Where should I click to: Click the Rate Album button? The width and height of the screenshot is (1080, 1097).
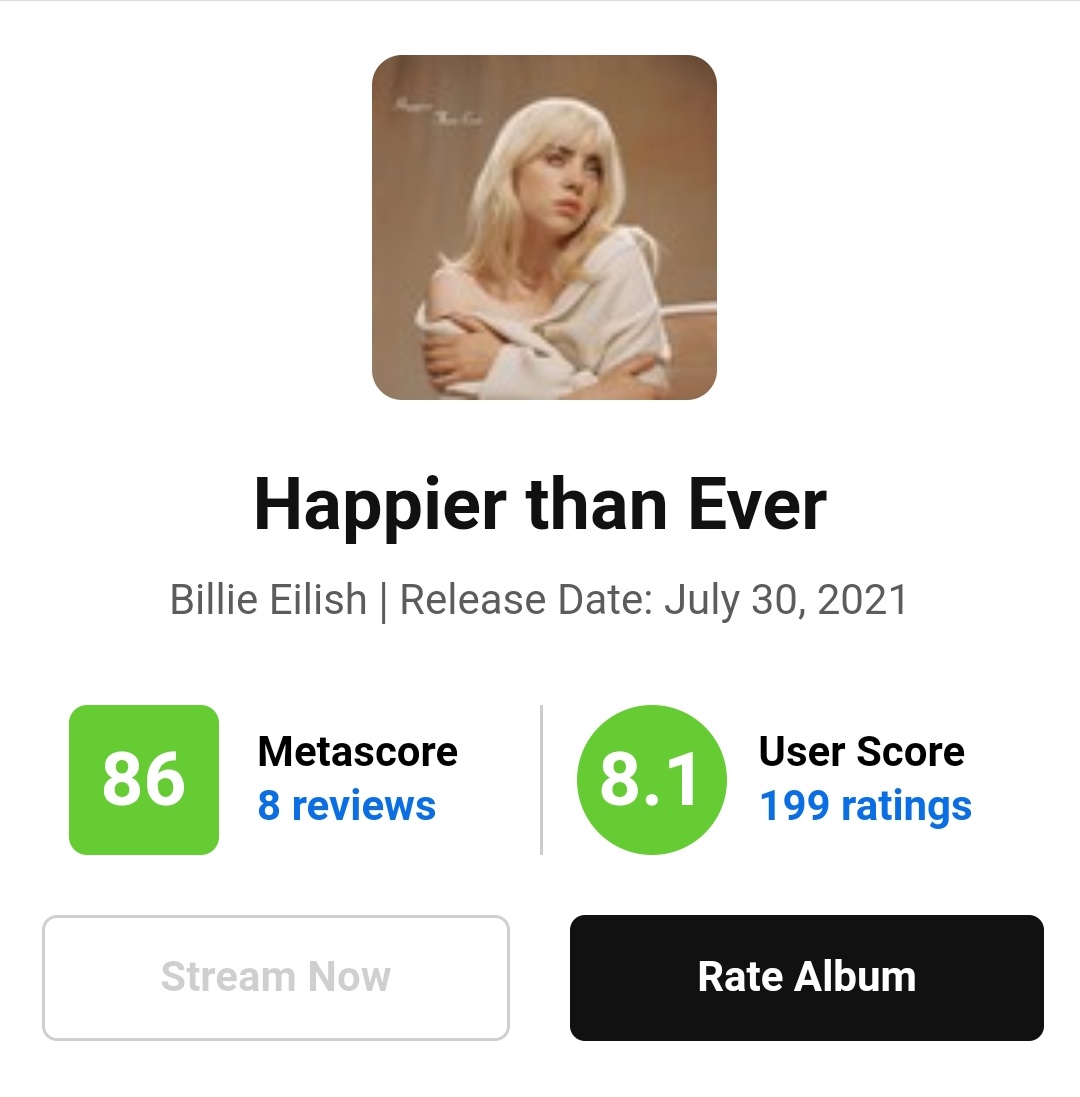coord(807,977)
